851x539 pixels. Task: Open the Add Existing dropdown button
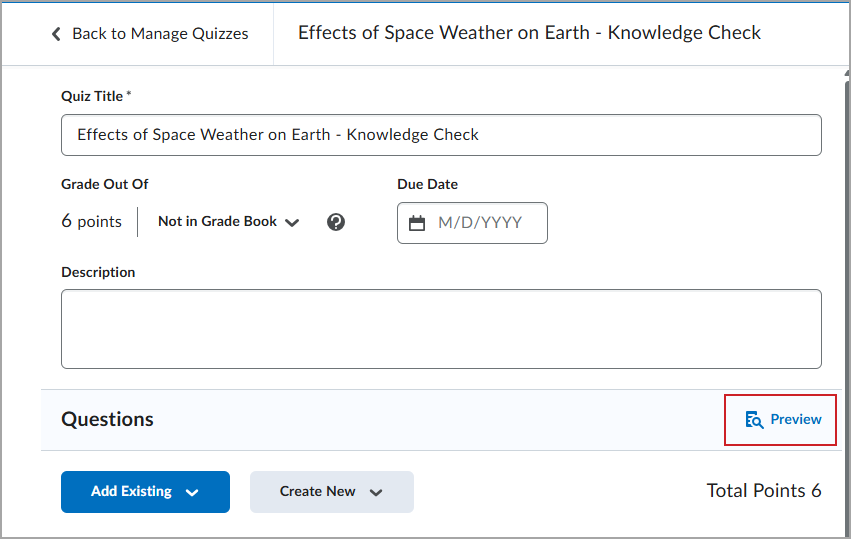[145, 492]
